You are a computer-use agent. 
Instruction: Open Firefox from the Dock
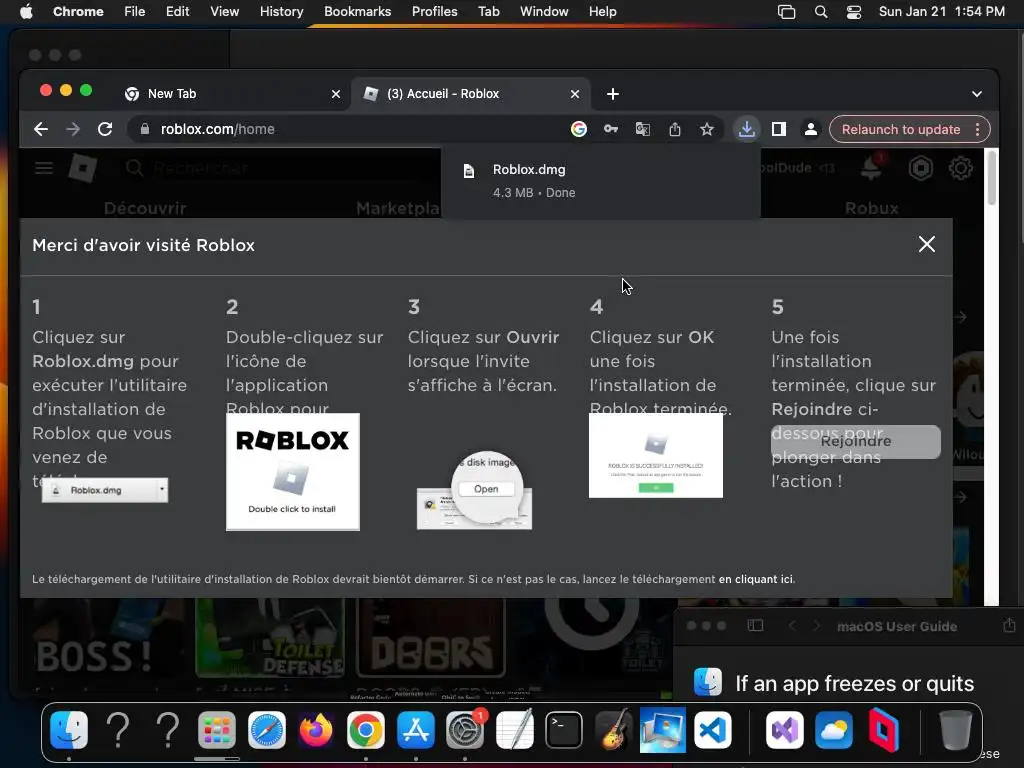316,729
